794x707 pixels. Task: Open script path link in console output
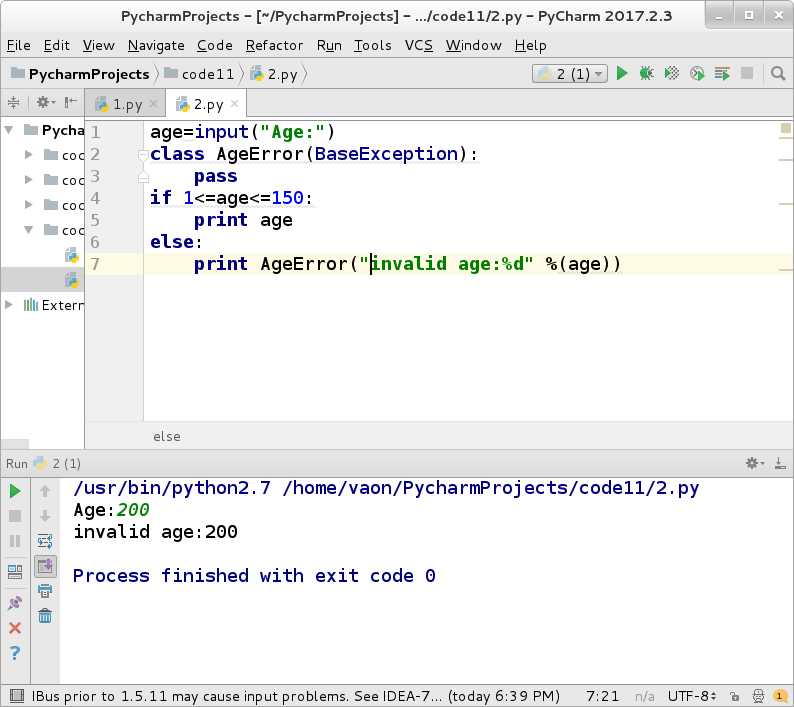pyautogui.click(x=490, y=488)
